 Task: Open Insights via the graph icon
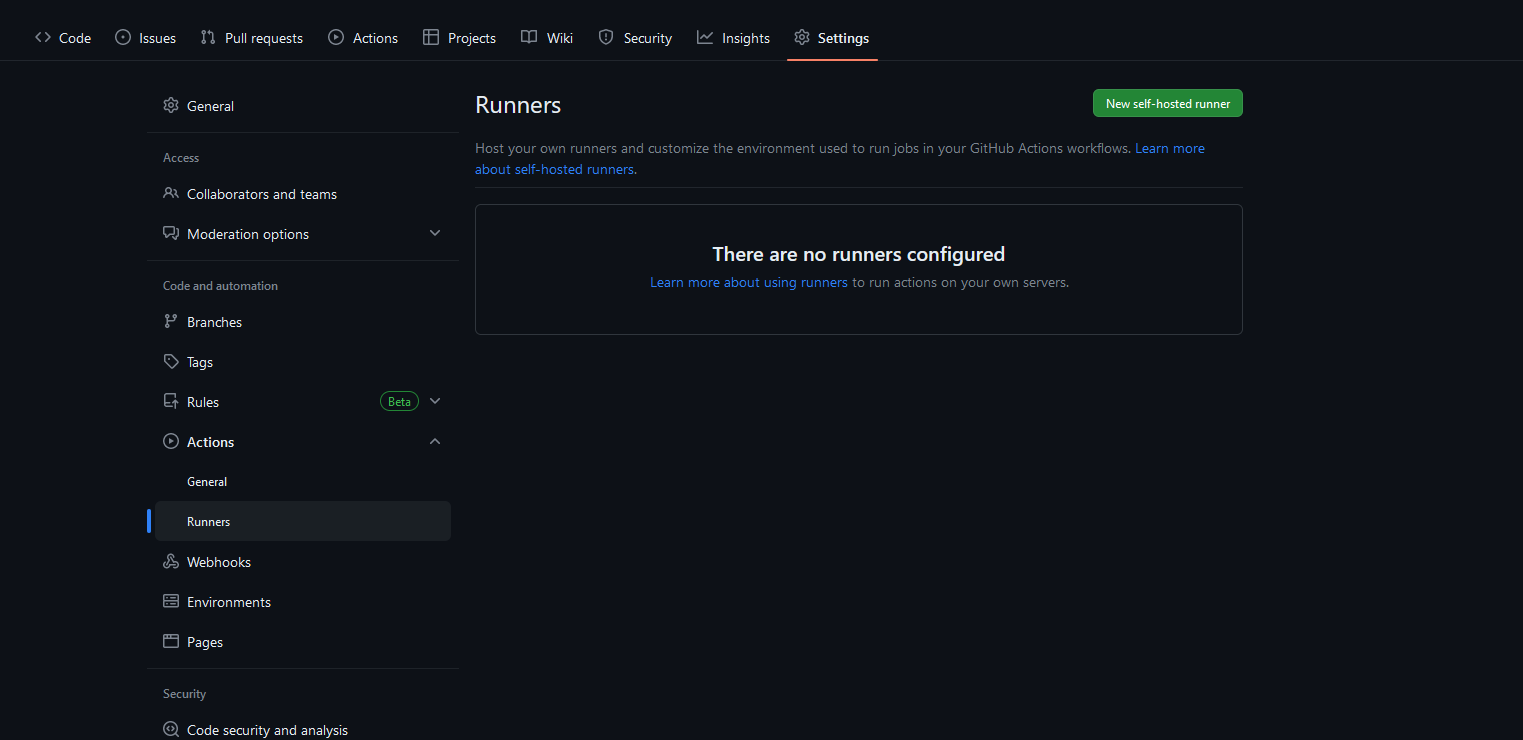tap(704, 37)
